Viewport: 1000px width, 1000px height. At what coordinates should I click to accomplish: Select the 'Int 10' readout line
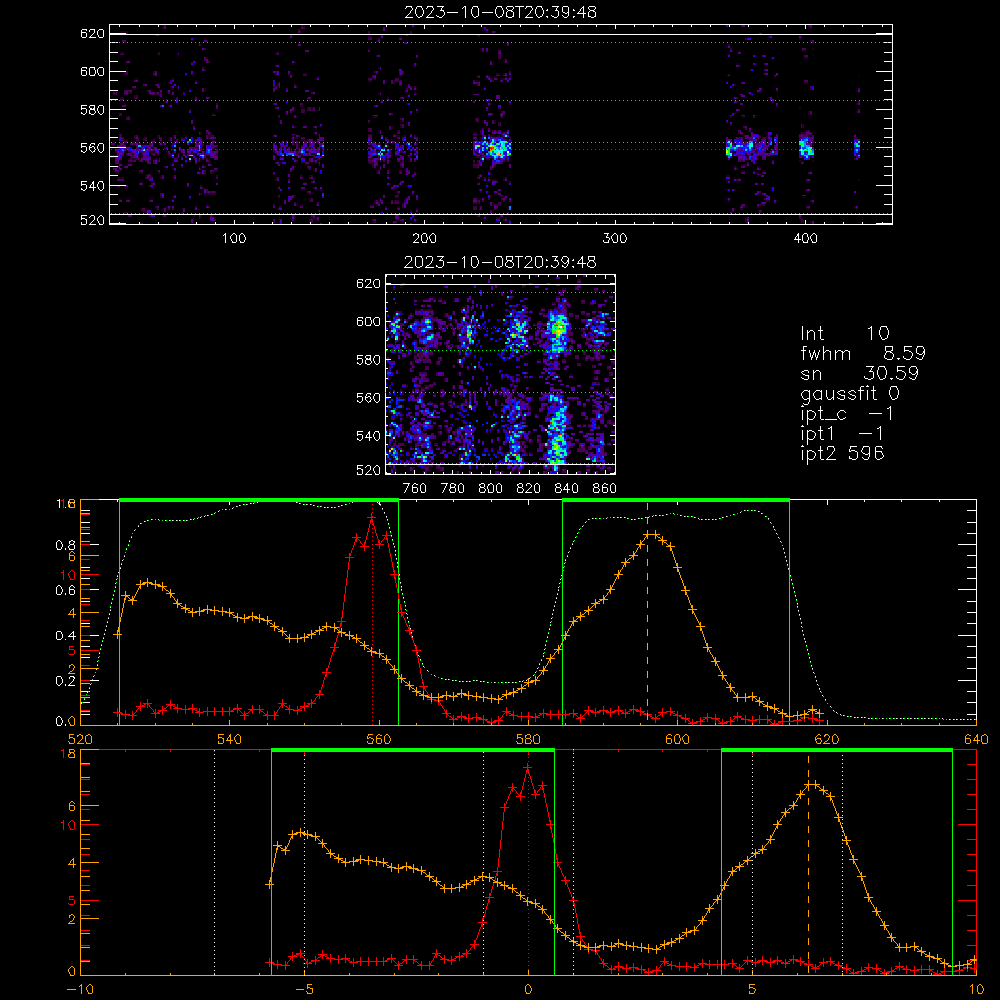click(x=844, y=333)
